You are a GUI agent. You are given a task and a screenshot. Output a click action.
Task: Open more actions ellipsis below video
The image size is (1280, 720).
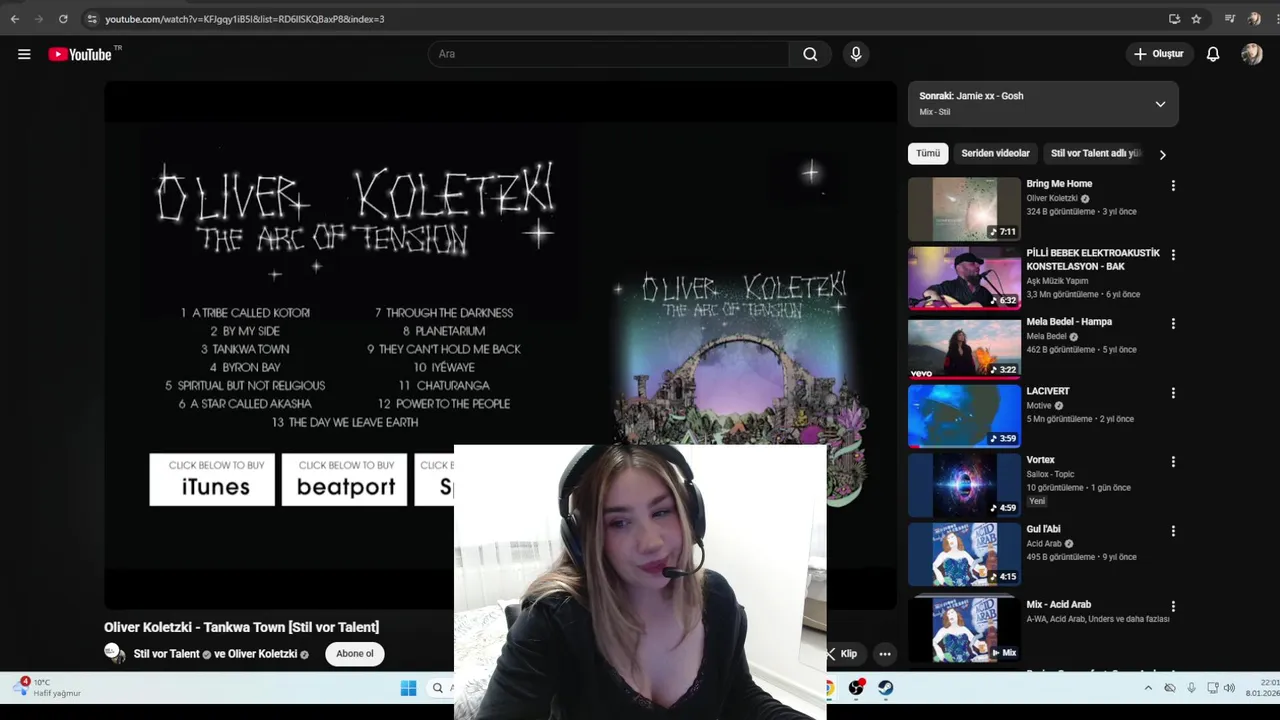[885, 654]
